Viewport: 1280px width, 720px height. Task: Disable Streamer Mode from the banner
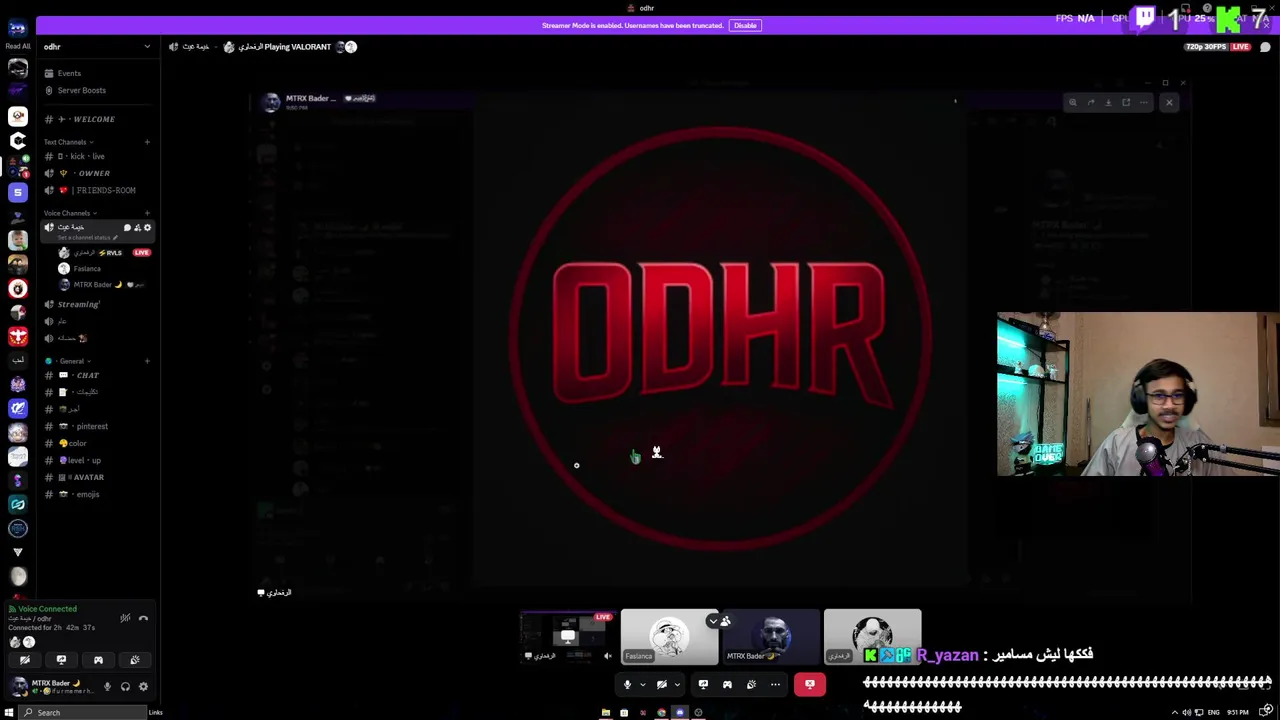pyautogui.click(x=745, y=25)
